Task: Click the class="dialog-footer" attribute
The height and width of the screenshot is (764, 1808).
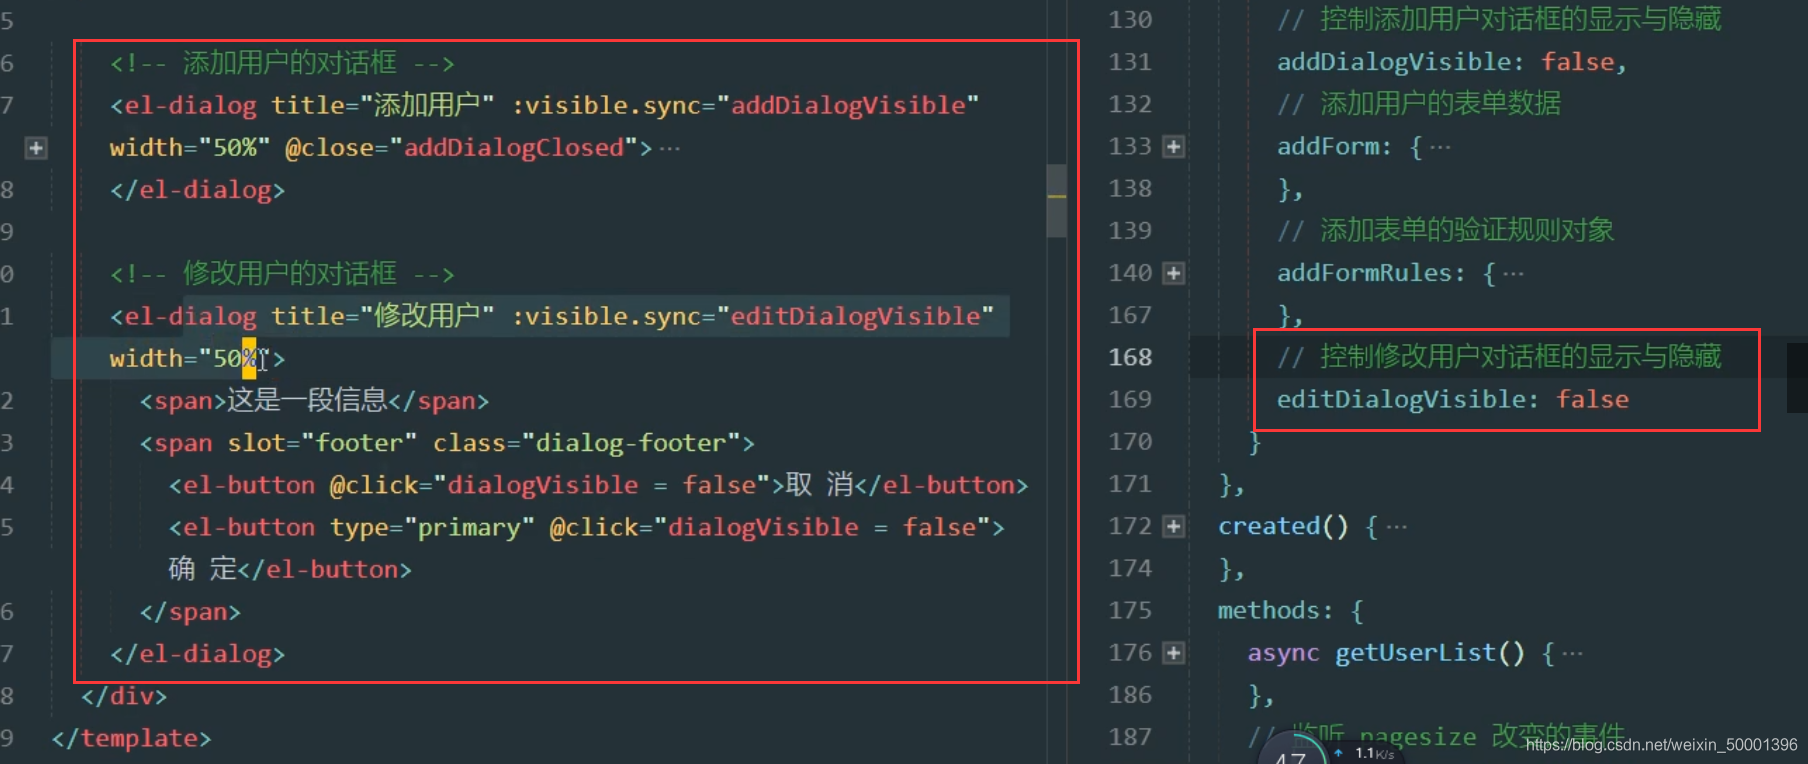Action: 586,443
